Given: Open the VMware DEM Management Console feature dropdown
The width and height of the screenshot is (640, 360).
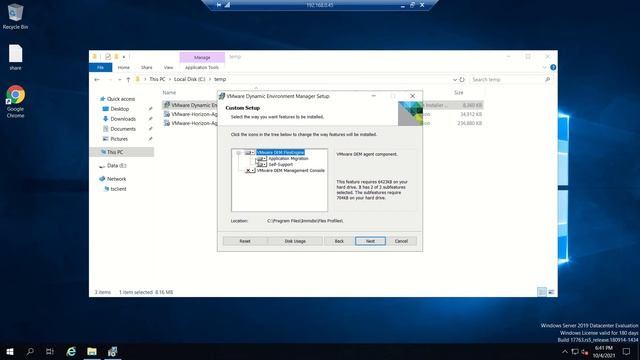Looking at the screenshot, I should [x=250, y=171].
